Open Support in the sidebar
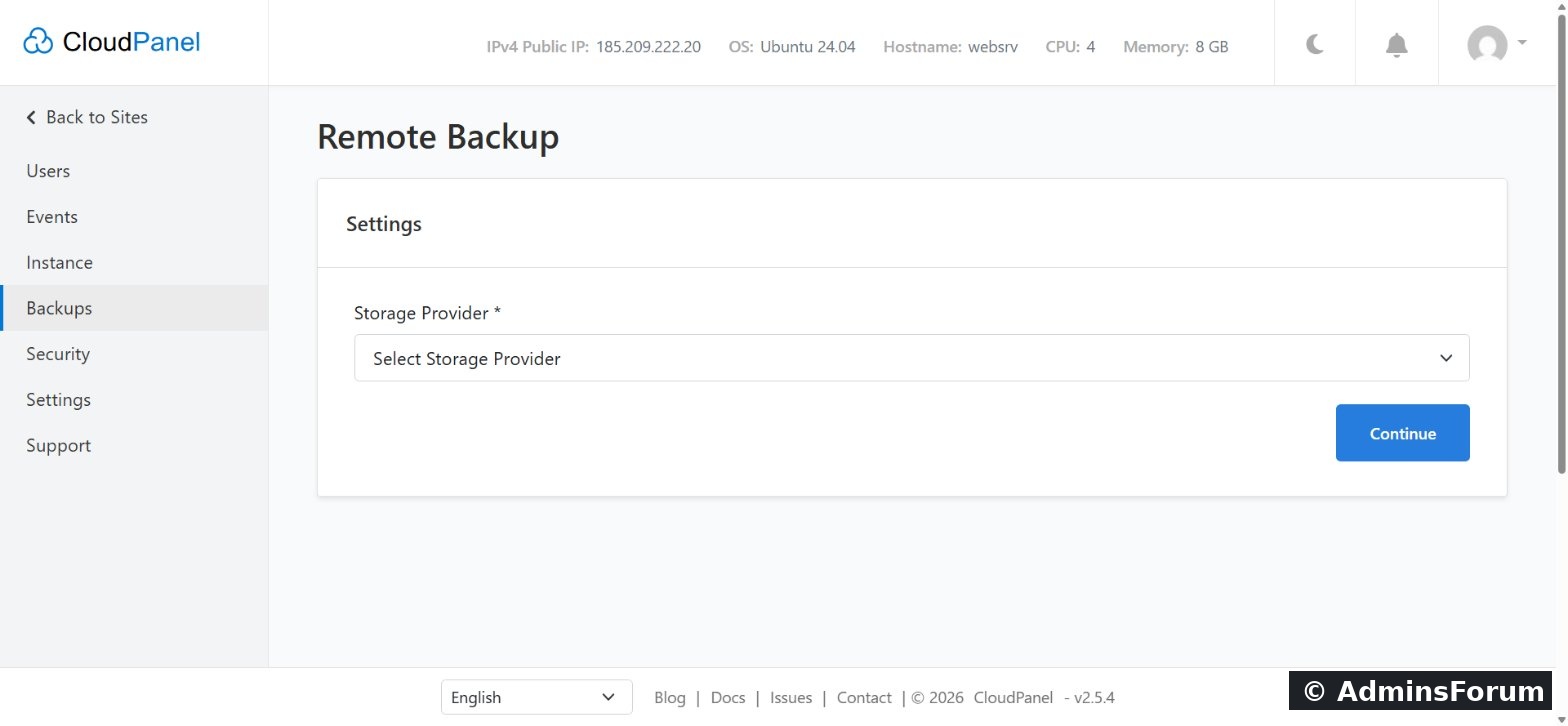 [134, 446]
